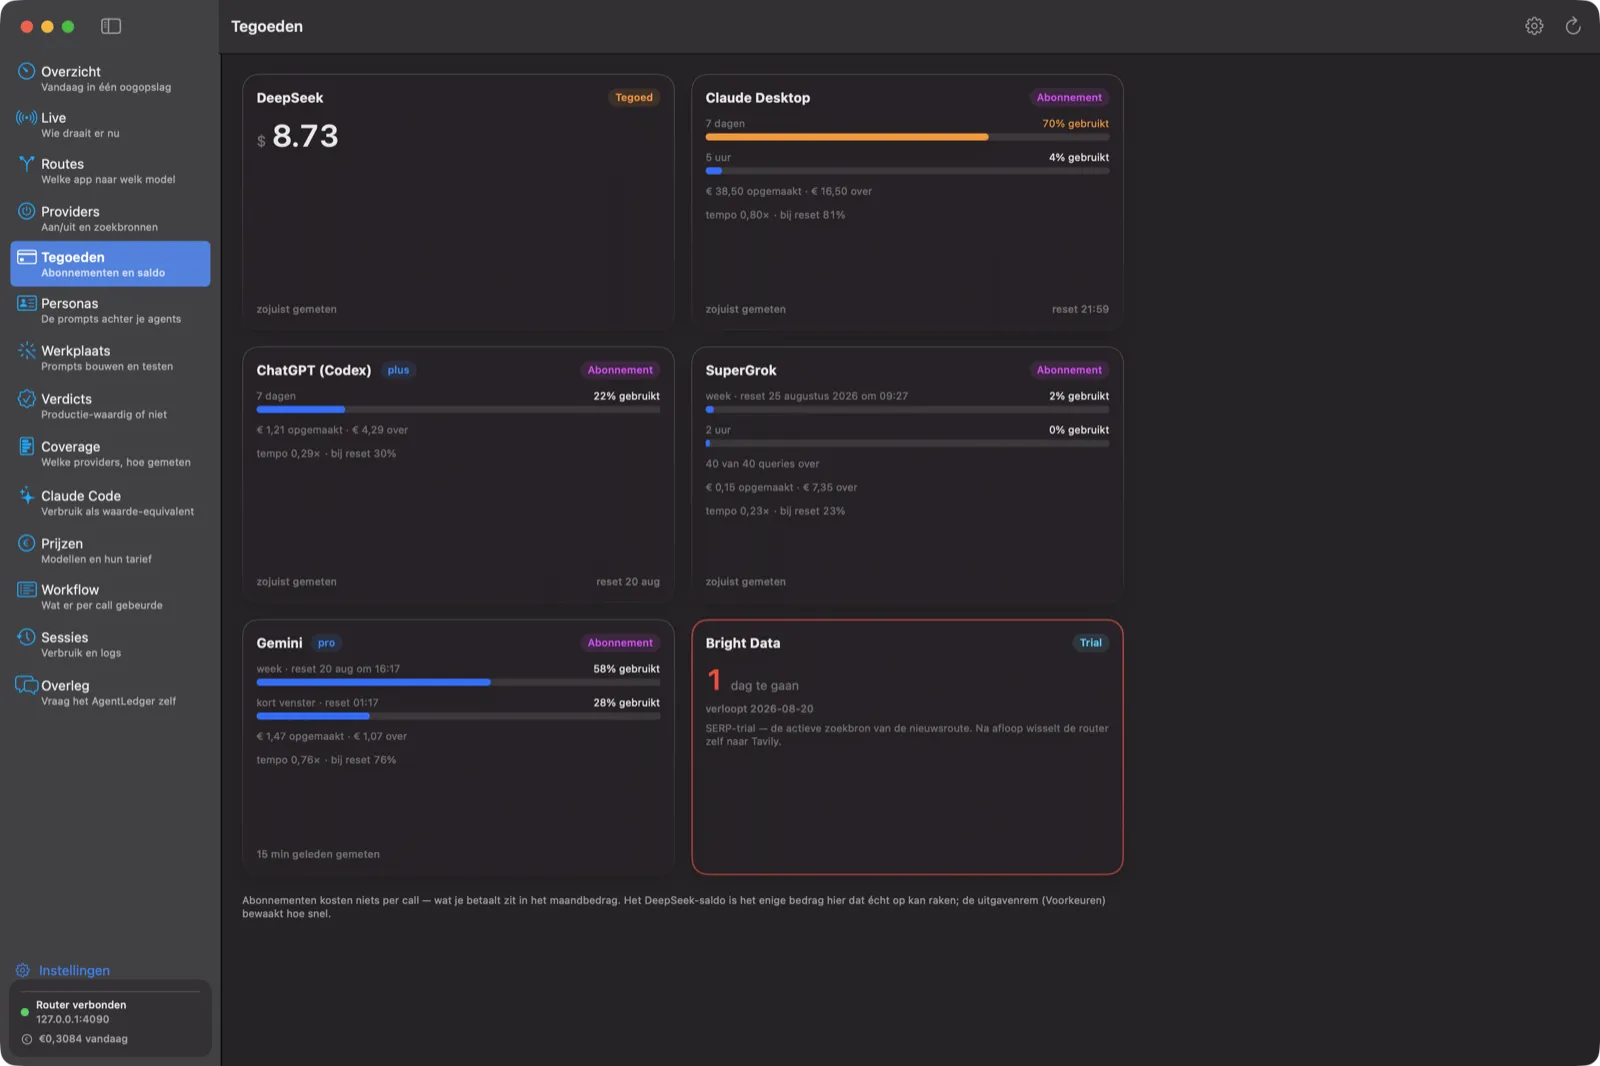Open Routes in the sidebar
The width and height of the screenshot is (1600, 1066).
(x=110, y=171)
